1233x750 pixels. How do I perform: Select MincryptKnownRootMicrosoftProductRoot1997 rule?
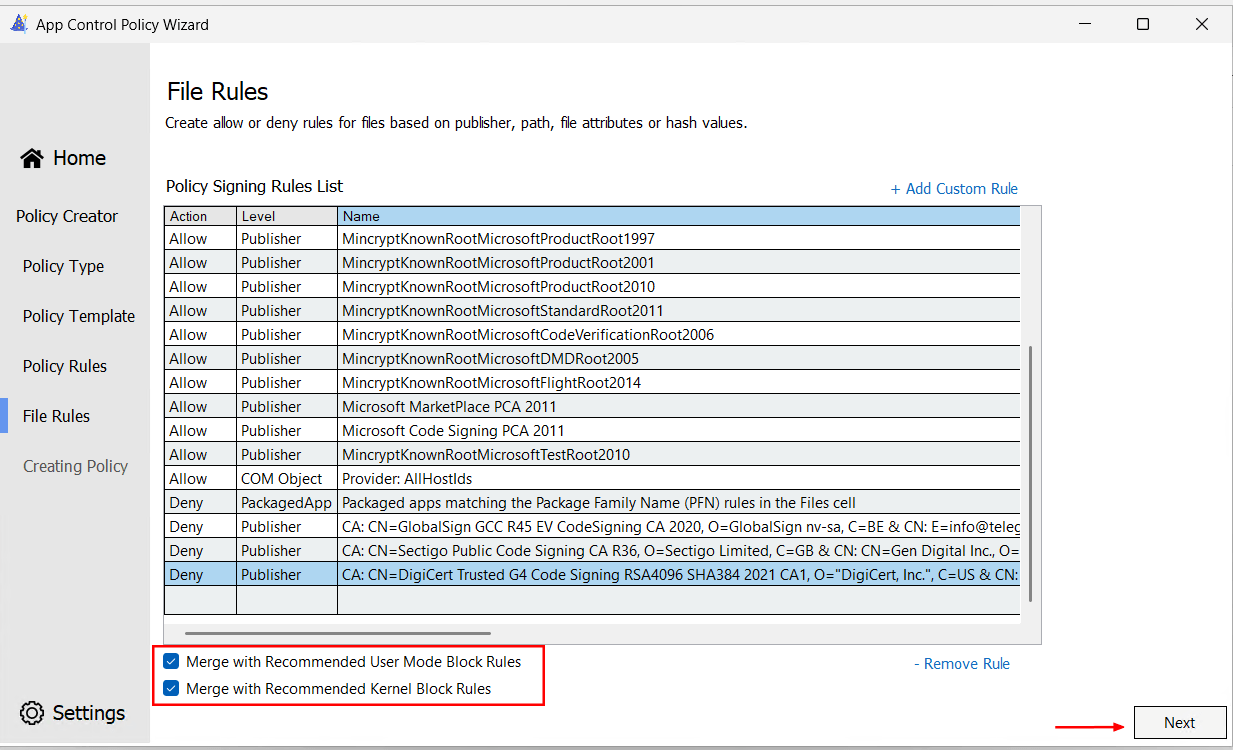(x=592, y=239)
